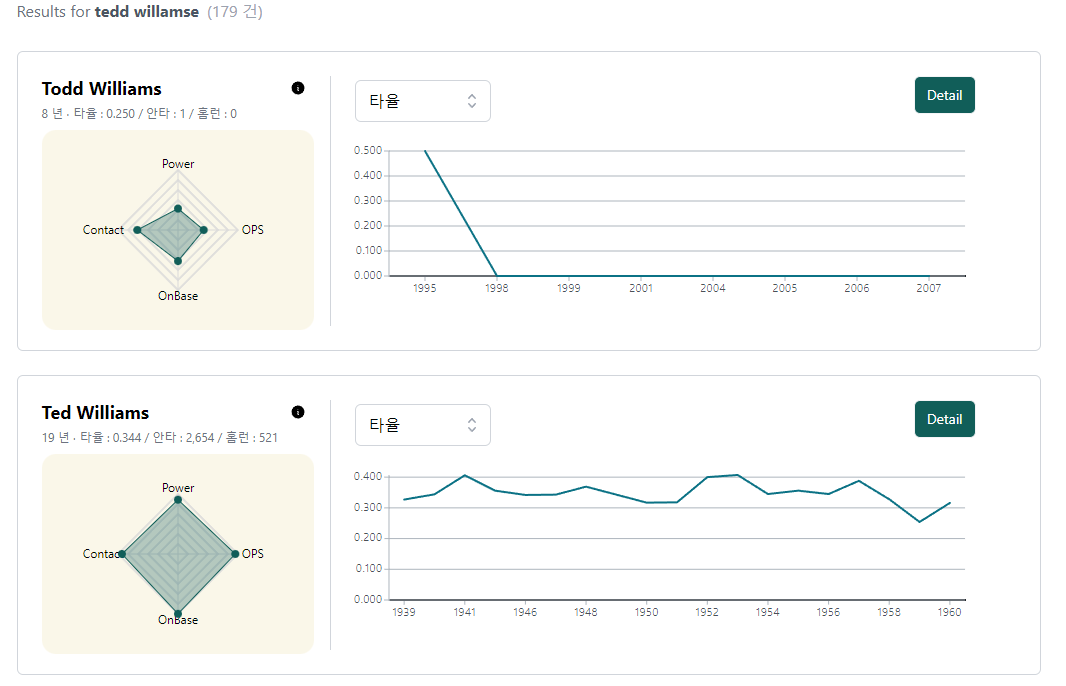Click the info icon beside Ted Williams
1066x686 pixels.
[x=297, y=412]
